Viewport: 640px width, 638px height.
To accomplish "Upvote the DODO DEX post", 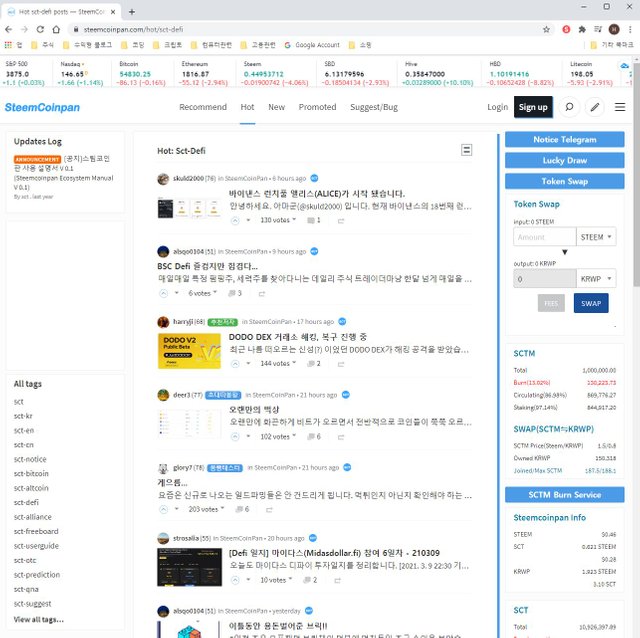I will [x=235, y=363].
